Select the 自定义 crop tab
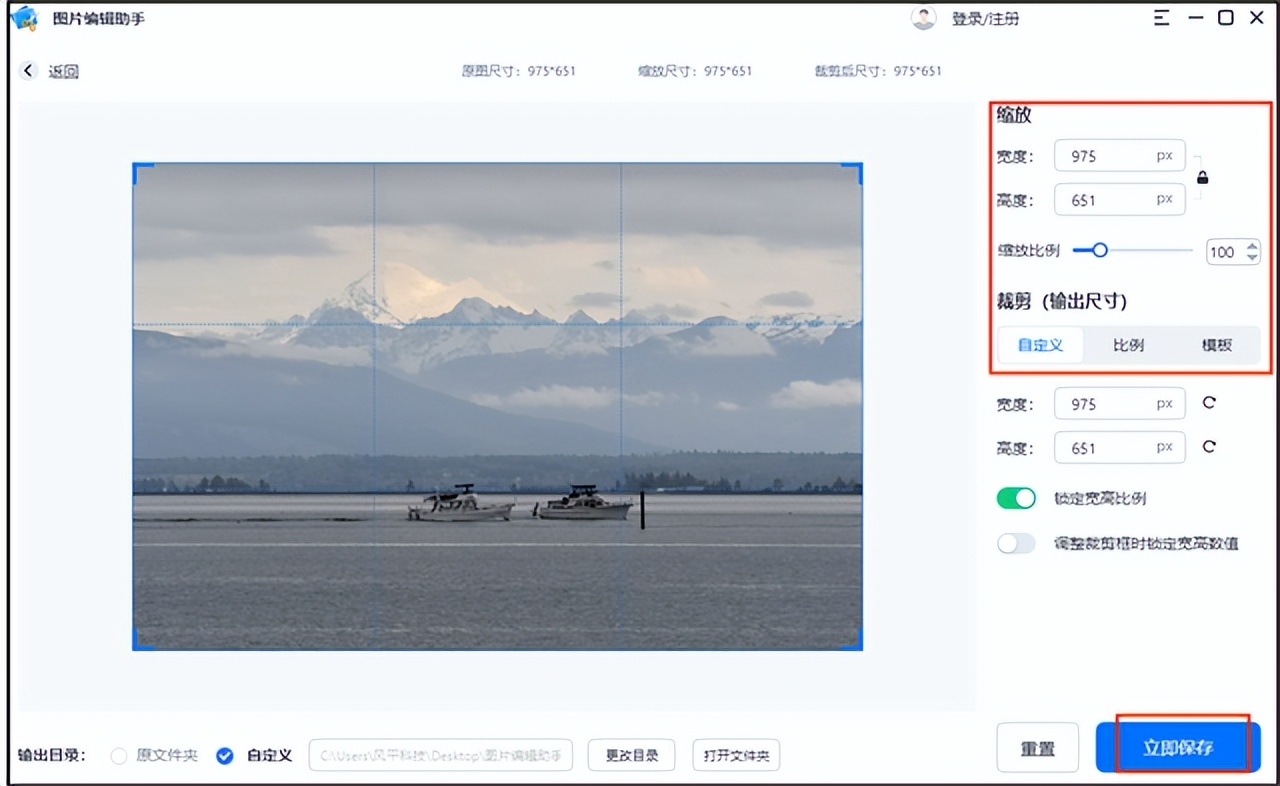Image resolution: width=1280 pixels, height=786 pixels. pos(1040,344)
